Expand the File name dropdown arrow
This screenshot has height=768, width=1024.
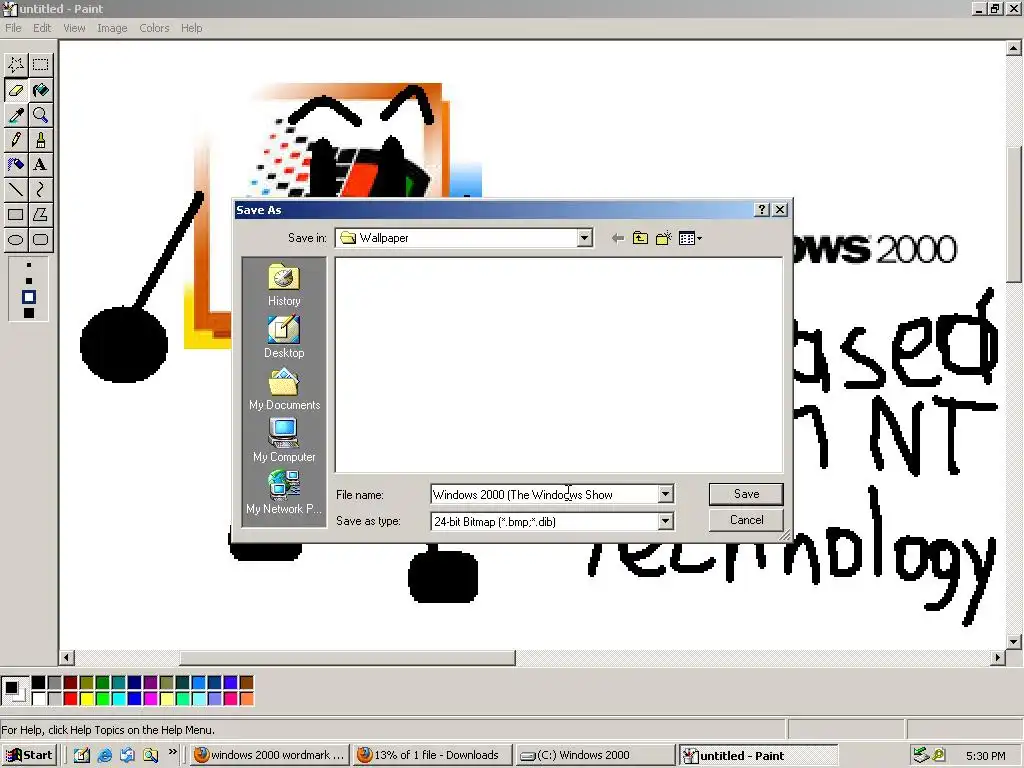(x=665, y=494)
